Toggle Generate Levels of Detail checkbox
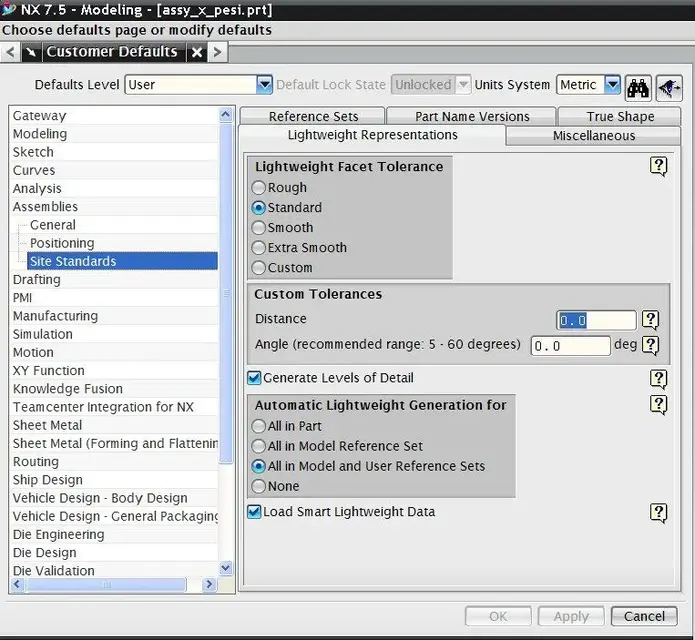This screenshot has height=640, width=695. (x=254, y=378)
